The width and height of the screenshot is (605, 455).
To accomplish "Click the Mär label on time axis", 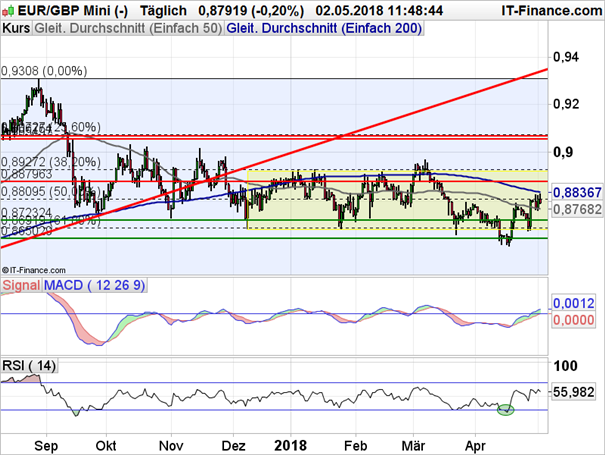I will tap(413, 446).
